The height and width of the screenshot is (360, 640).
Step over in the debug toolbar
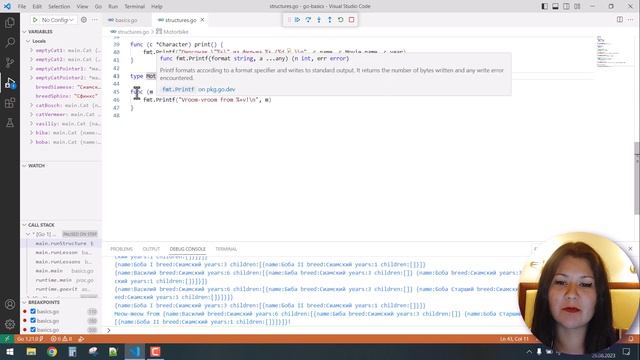point(308,20)
